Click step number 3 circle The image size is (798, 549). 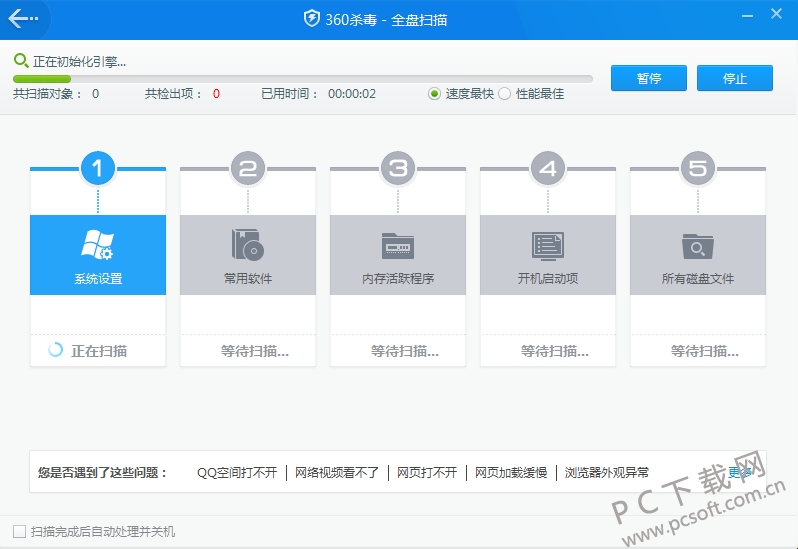pyautogui.click(x=397, y=169)
